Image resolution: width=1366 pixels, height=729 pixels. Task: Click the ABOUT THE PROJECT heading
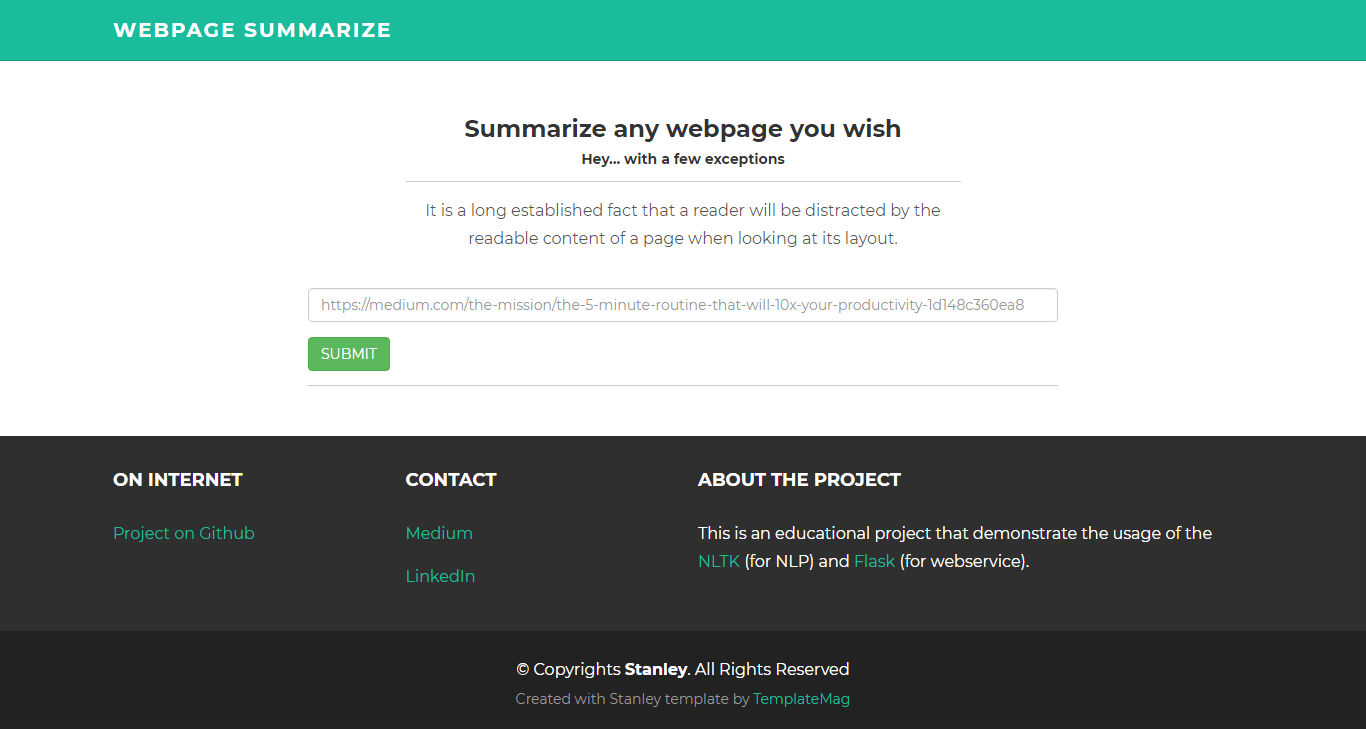[799, 480]
